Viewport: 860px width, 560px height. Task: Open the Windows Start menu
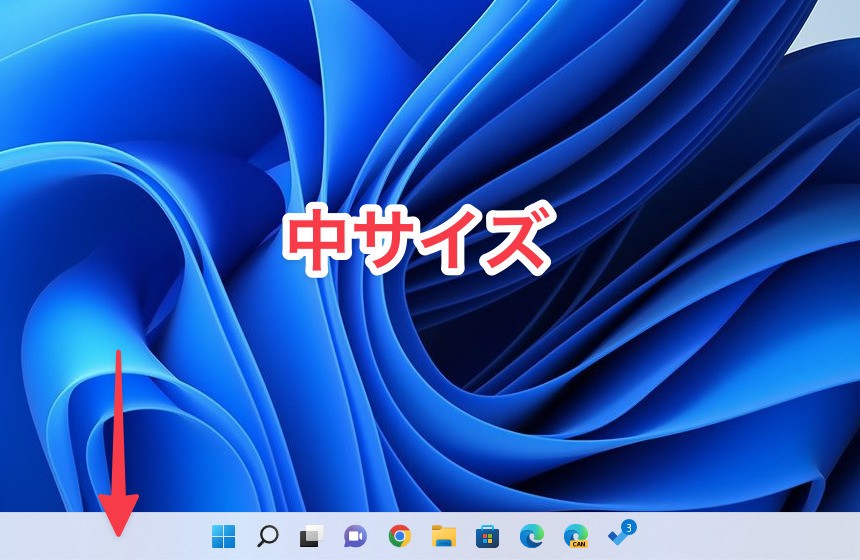(x=223, y=536)
